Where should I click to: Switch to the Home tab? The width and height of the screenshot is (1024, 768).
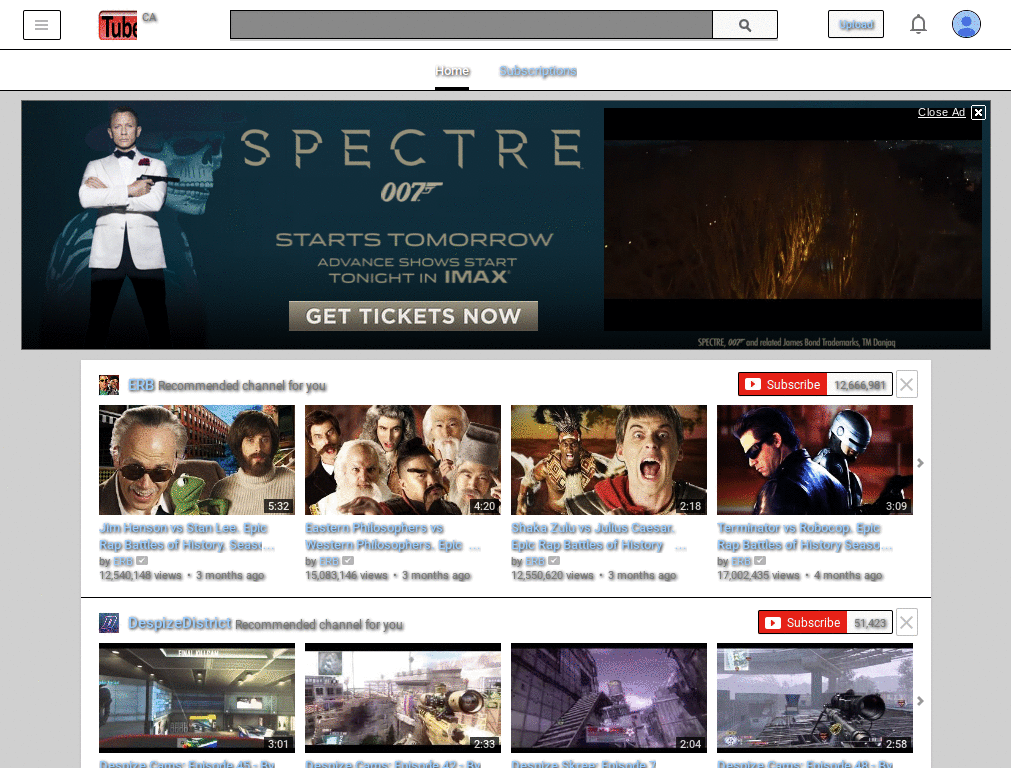tap(452, 71)
